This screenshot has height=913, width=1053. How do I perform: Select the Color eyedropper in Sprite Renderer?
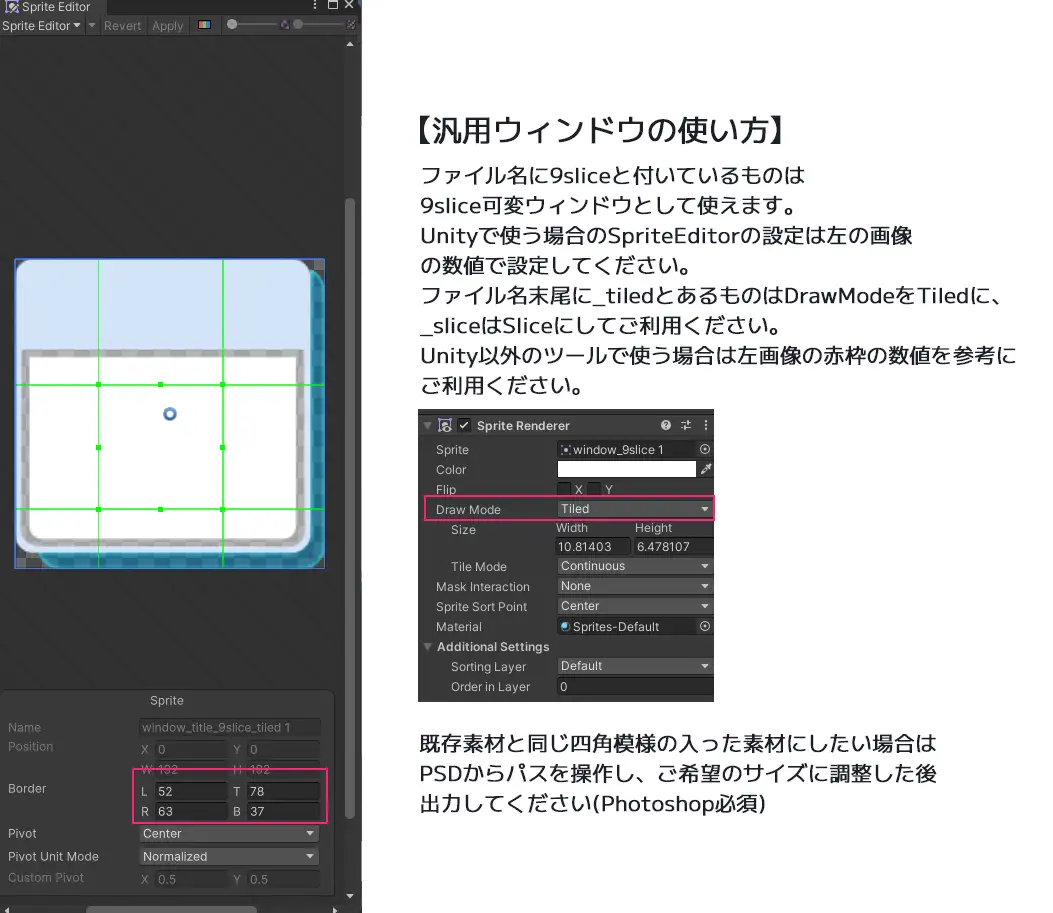(705, 469)
